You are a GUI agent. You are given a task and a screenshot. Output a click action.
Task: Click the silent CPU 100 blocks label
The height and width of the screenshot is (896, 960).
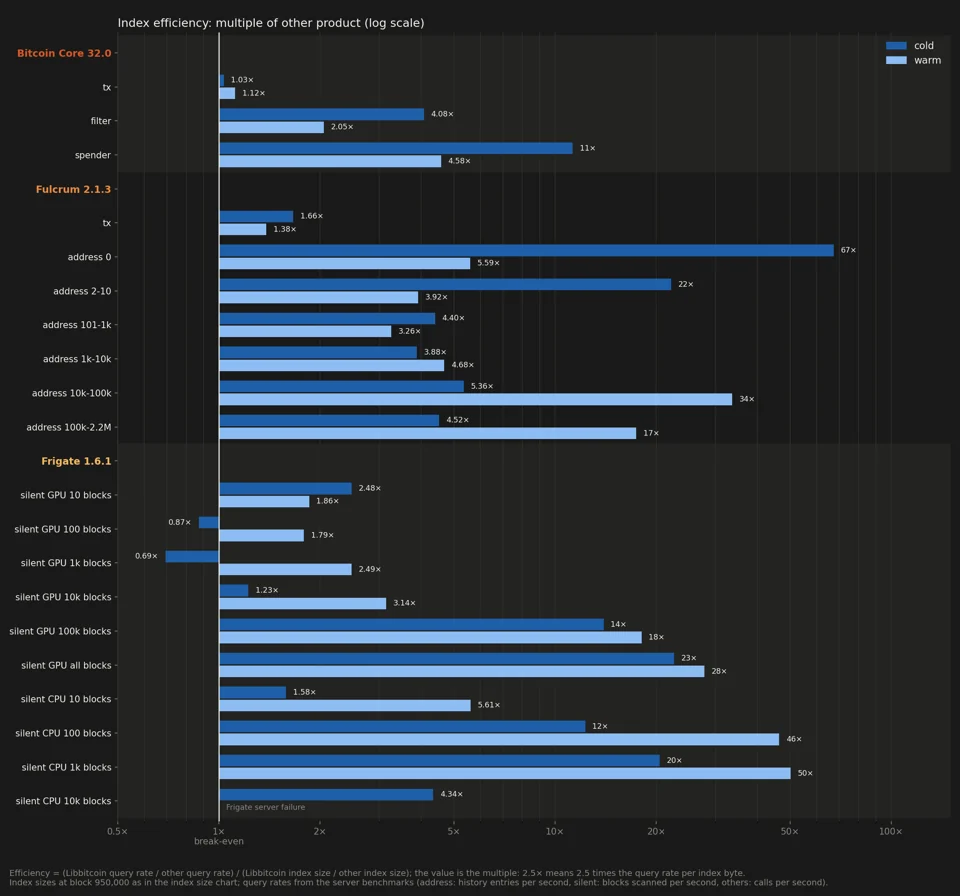click(64, 733)
